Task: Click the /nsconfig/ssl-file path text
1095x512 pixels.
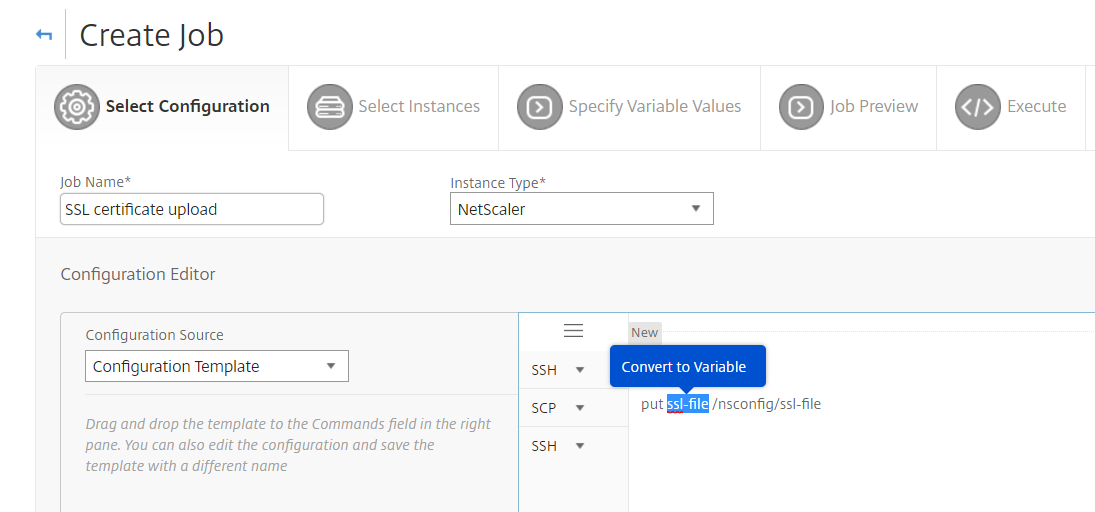Action: point(767,404)
